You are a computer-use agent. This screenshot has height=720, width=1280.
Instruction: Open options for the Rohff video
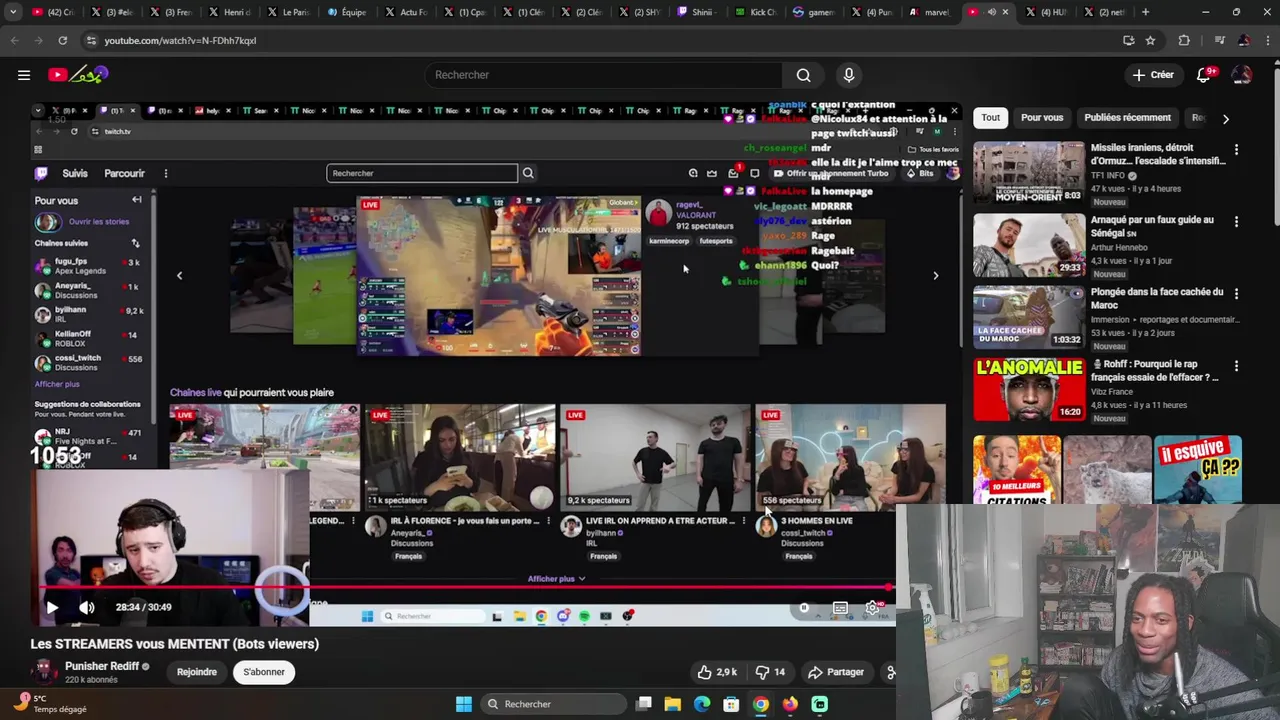[x=1236, y=366]
